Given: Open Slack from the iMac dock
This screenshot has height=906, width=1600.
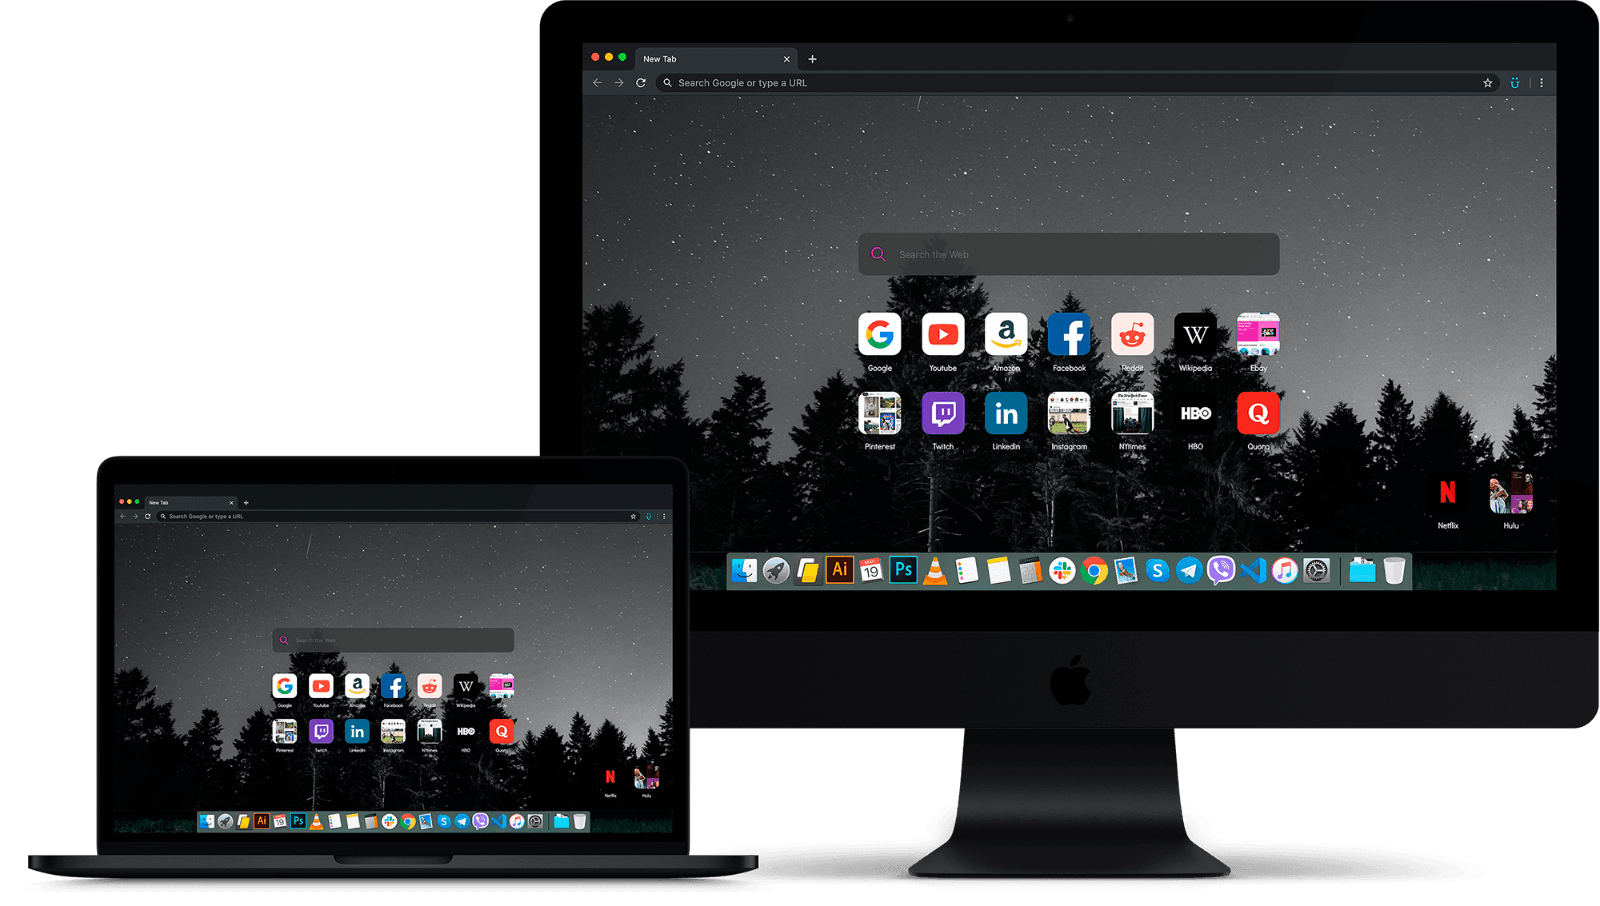Looking at the screenshot, I should pos(1062,571).
